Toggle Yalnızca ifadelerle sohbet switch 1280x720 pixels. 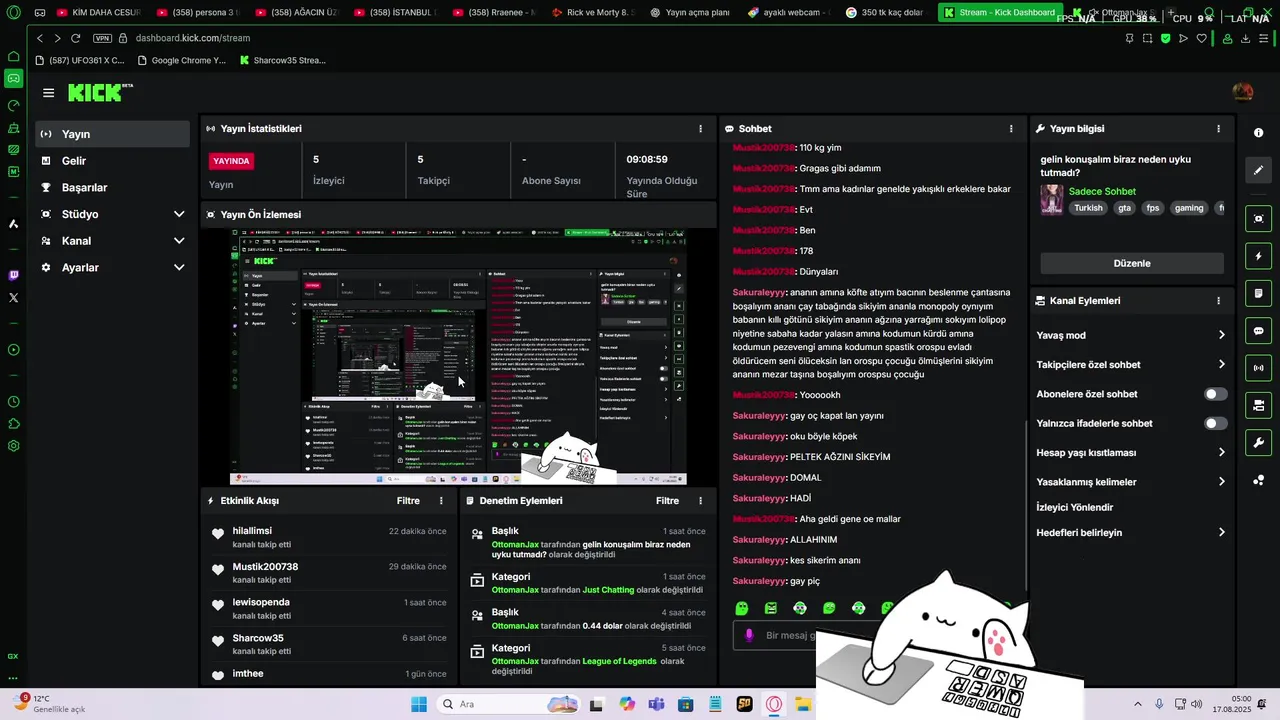pyautogui.click(x=1215, y=424)
